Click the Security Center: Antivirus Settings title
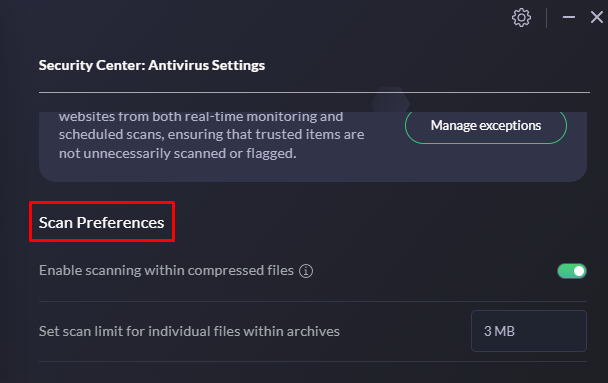The image size is (608, 383). 152,65
